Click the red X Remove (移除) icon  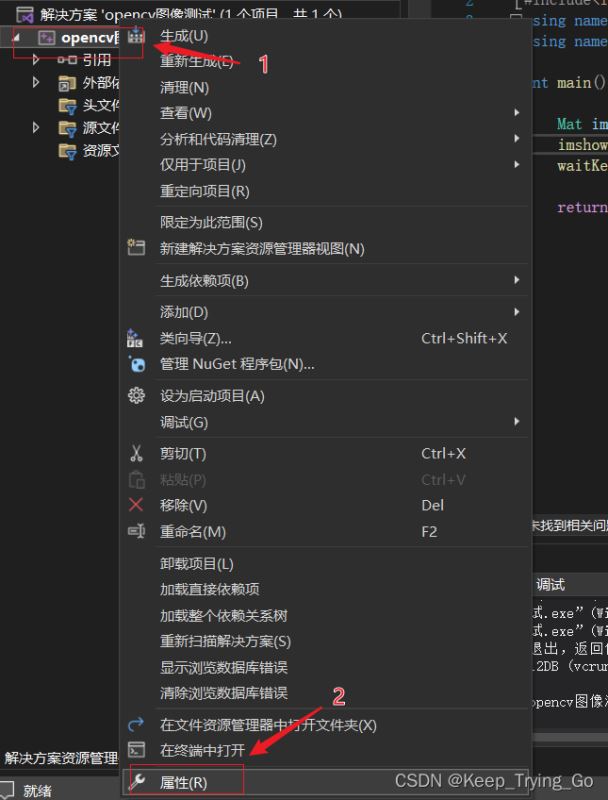tap(137, 505)
